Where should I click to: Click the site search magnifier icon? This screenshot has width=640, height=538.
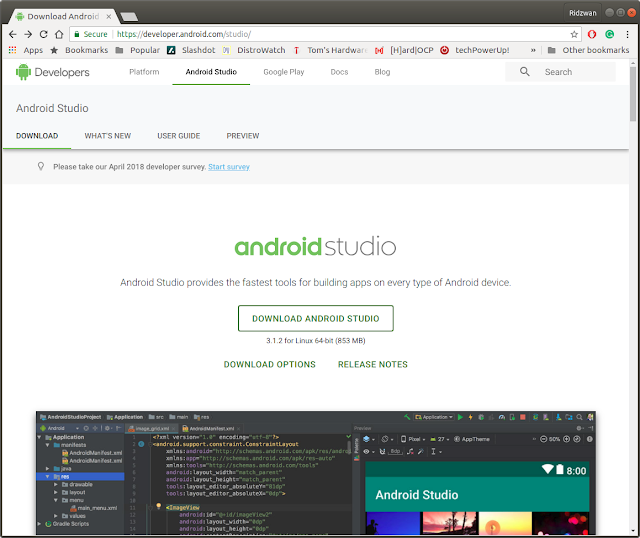click(x=524, y=72)
